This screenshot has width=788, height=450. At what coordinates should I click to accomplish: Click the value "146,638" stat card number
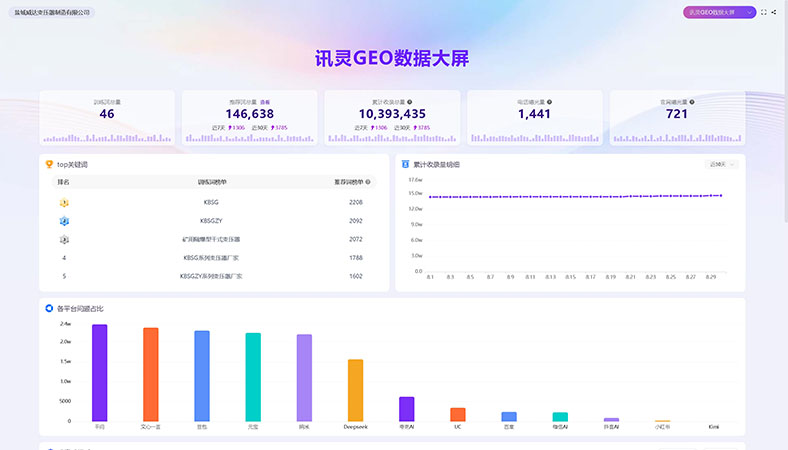click(x=250, y=114)
